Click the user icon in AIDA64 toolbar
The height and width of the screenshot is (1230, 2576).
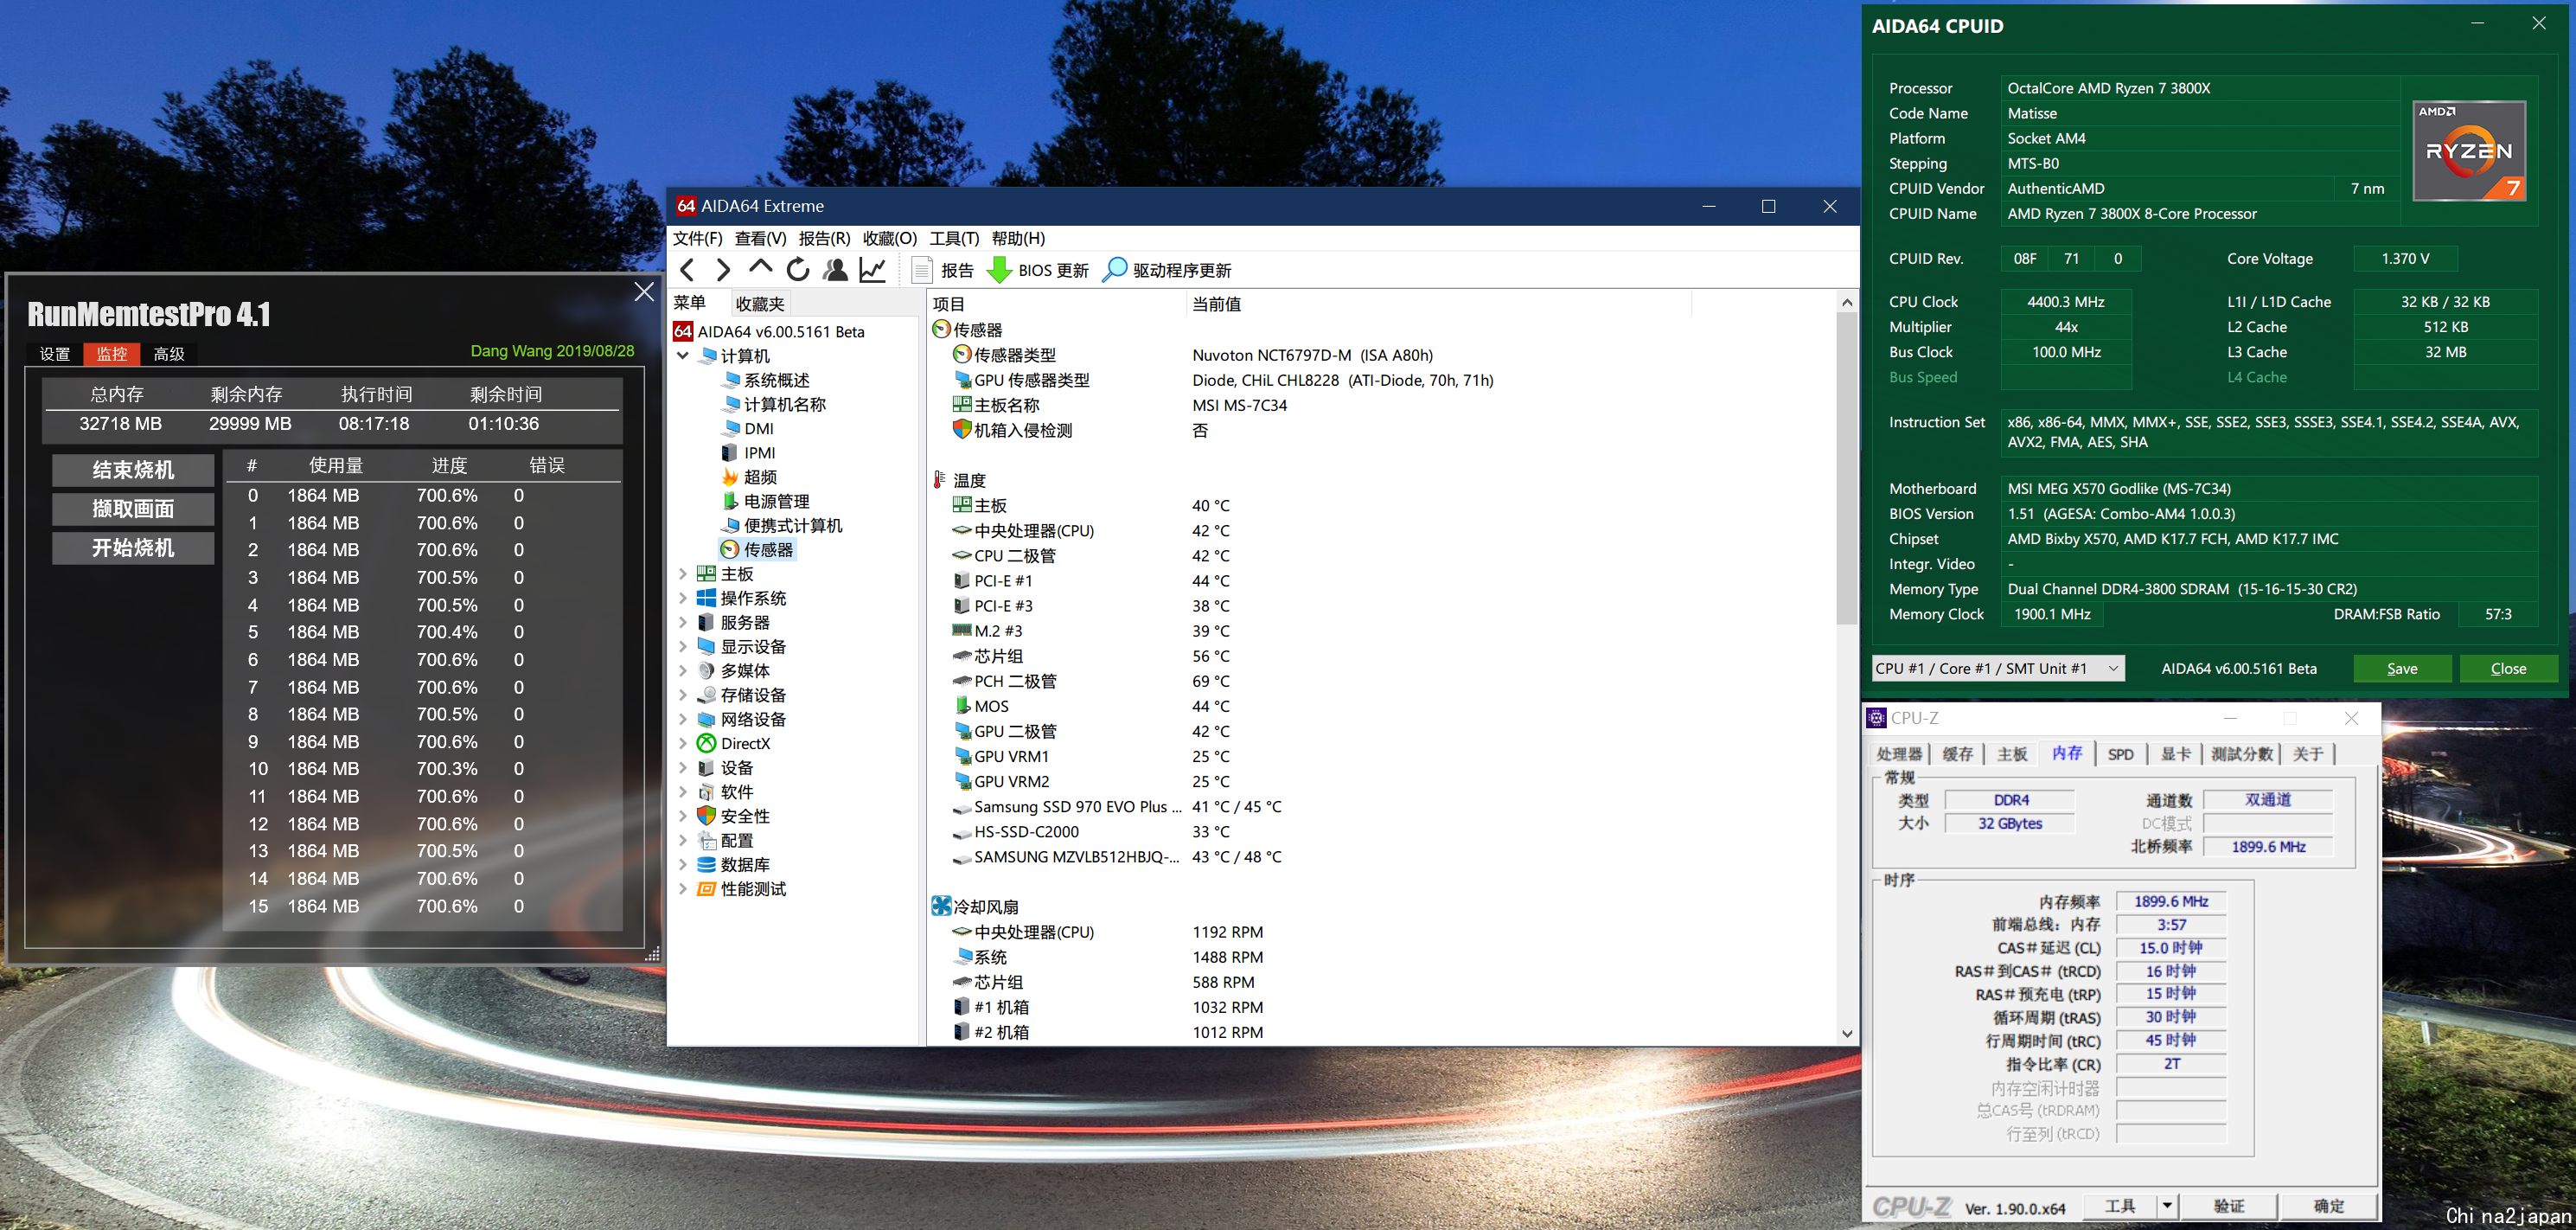[835, 270]
